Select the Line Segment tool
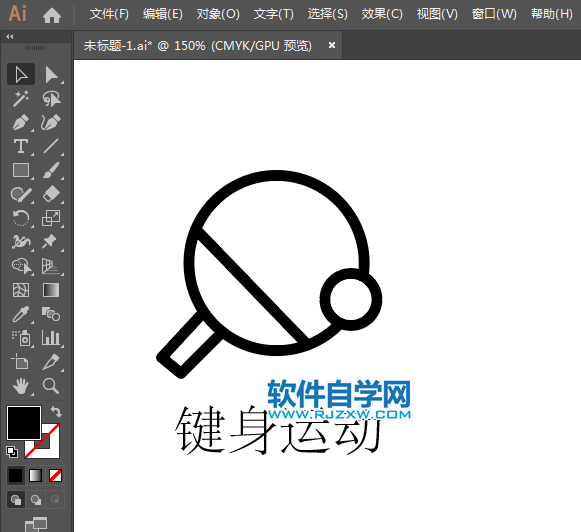The image size is (581, 532). pyautogui.click(x=51, y=146)
